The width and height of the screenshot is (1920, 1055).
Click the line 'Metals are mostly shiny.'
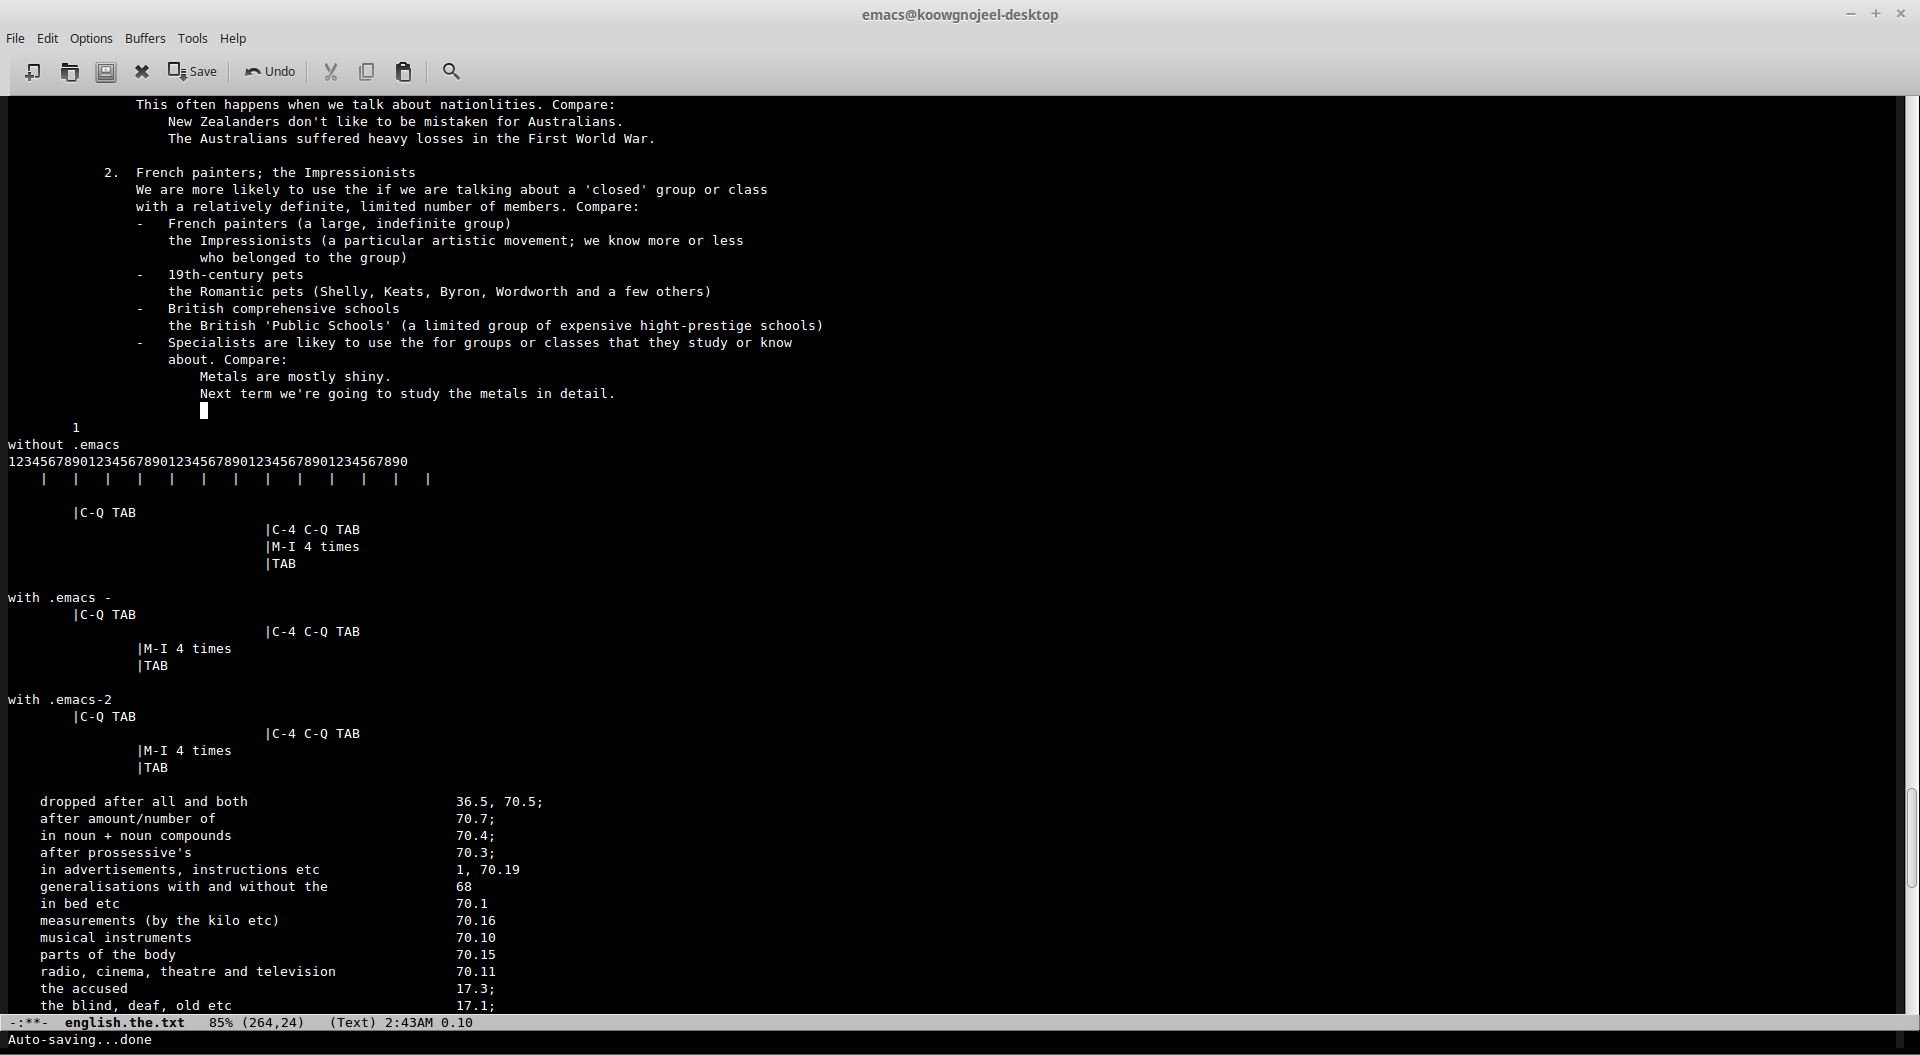(295, 376)
